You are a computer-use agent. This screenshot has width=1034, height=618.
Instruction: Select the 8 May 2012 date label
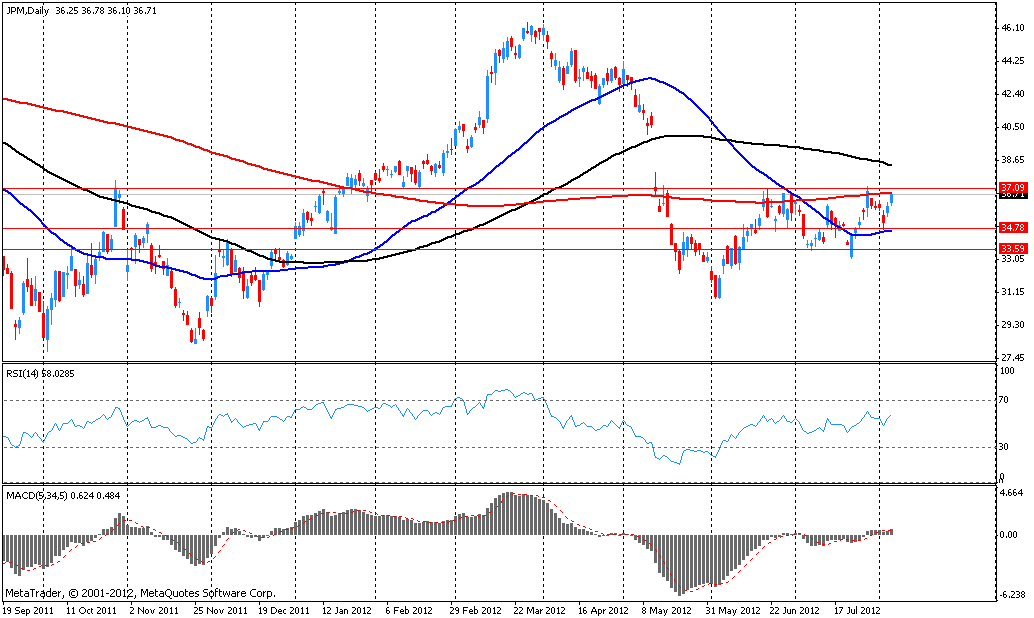pos(667,609)
